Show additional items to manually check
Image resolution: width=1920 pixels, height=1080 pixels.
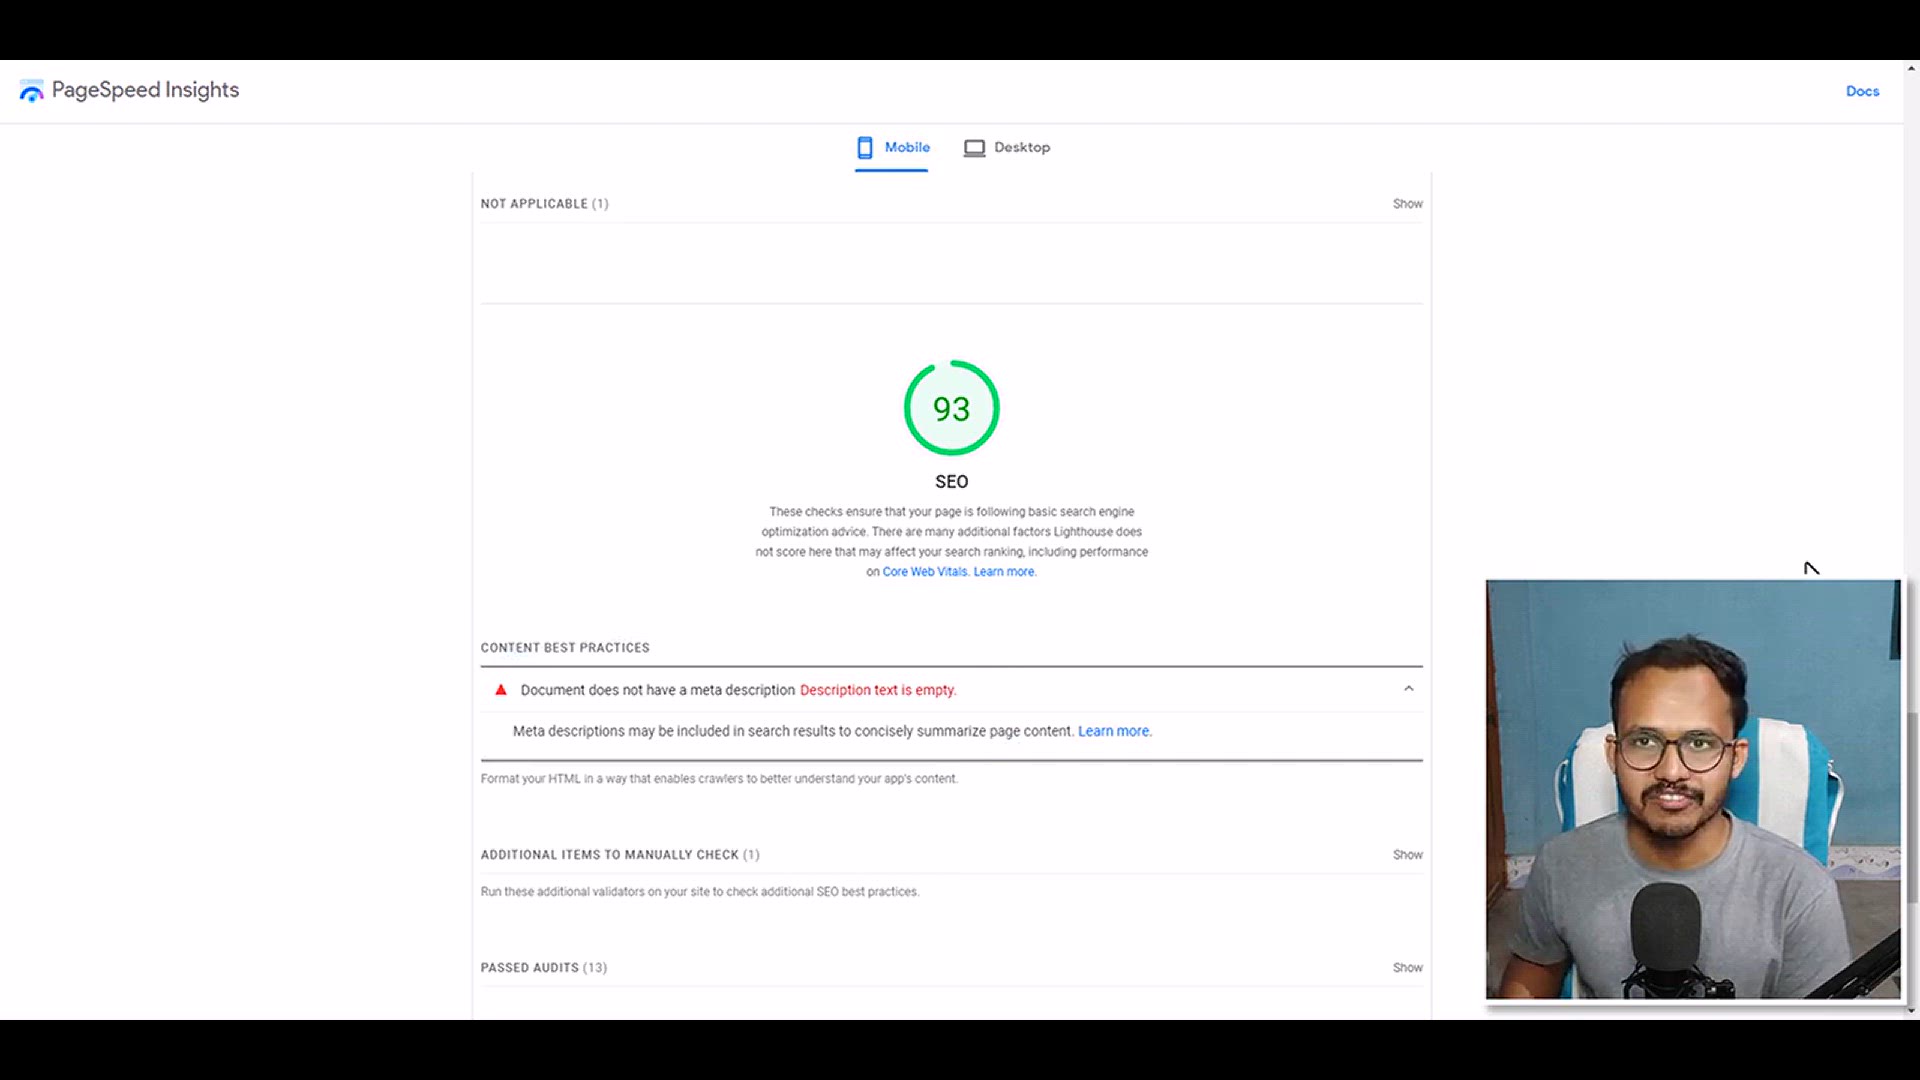1407,855
